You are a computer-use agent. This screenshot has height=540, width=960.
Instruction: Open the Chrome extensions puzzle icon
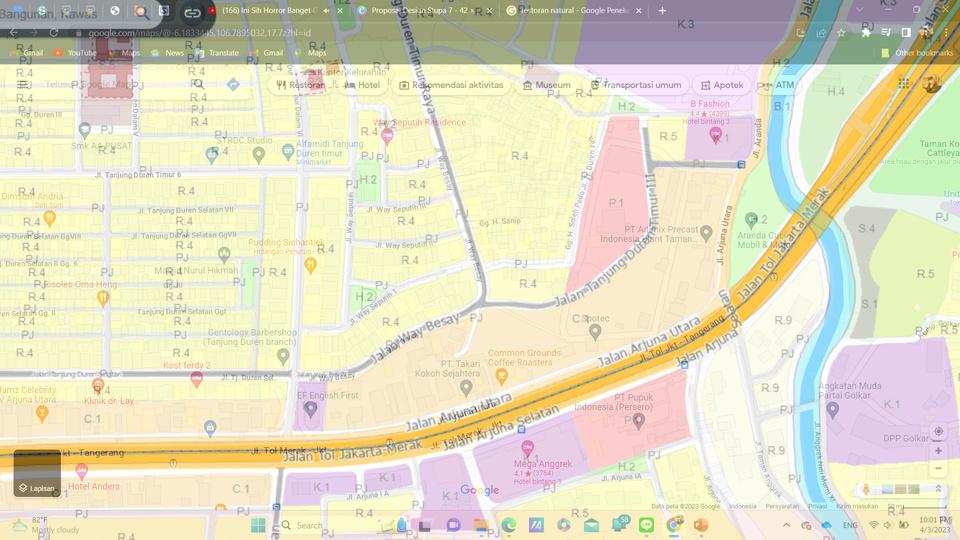[866, 32]
